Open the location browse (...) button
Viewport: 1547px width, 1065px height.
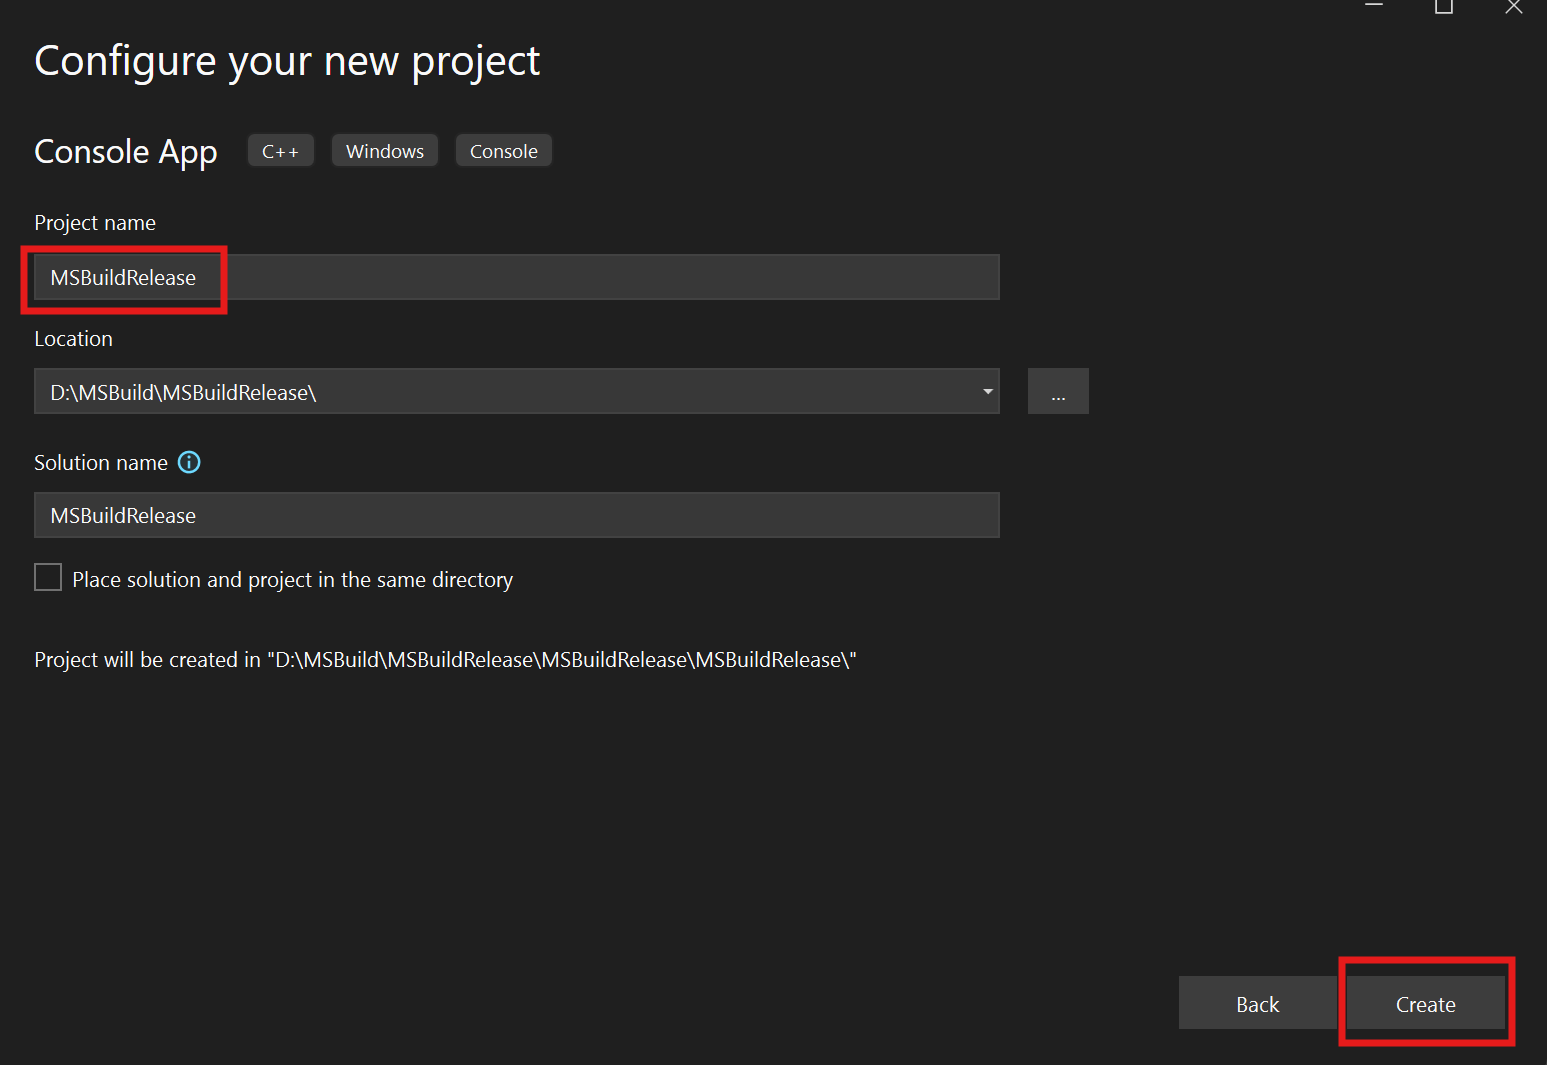[x=1057, y=392]
